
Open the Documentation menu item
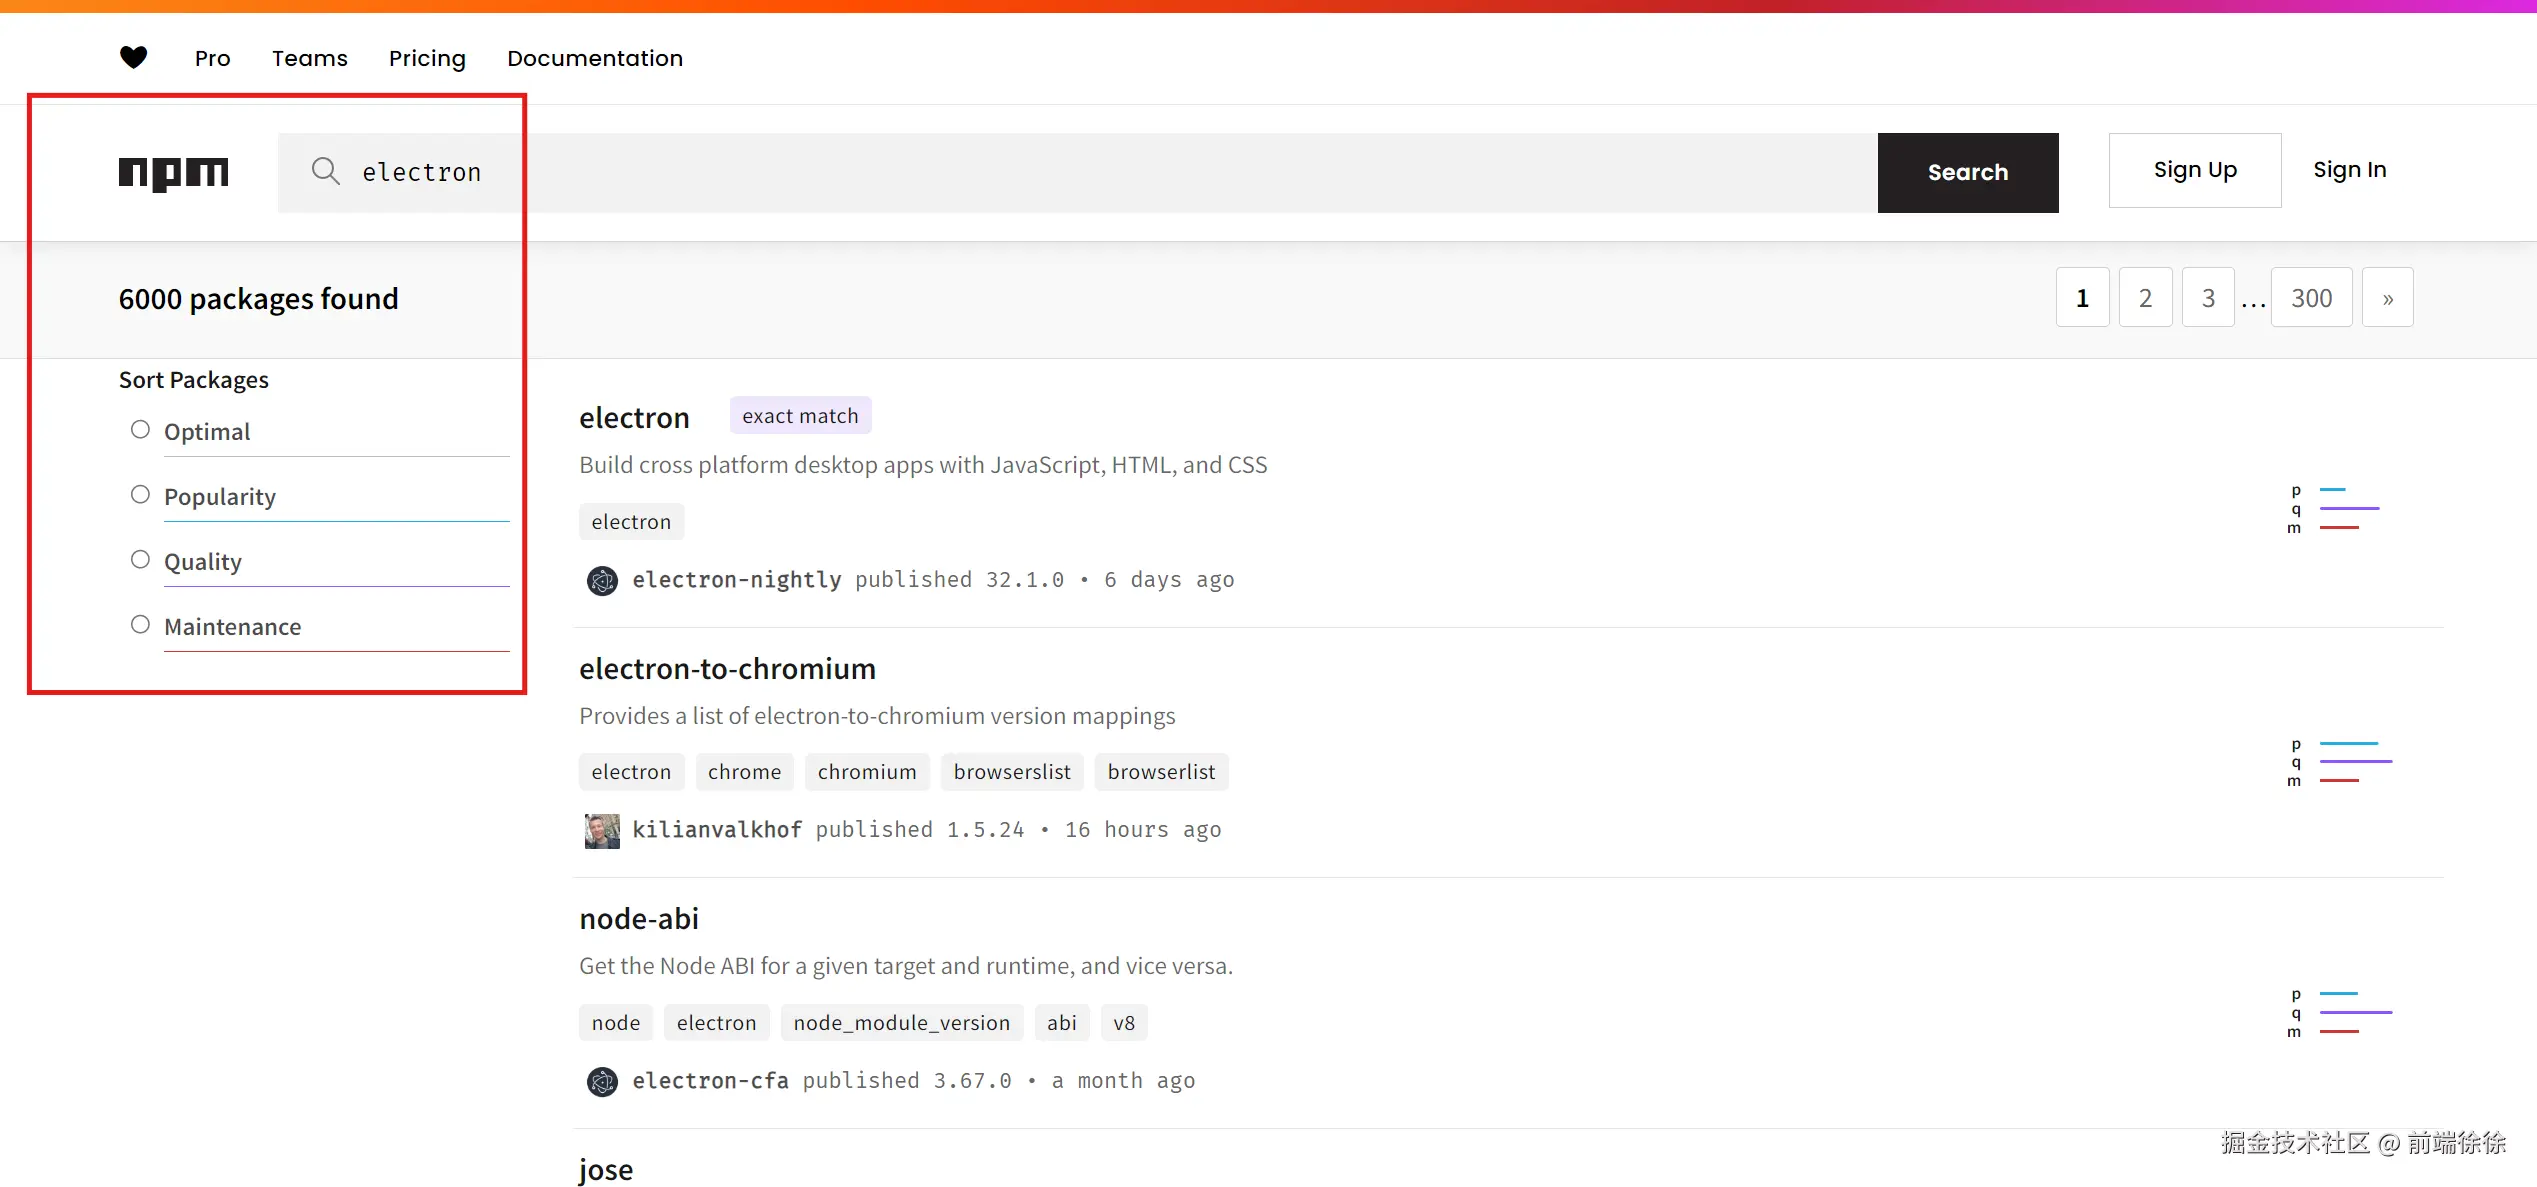click(595, 58)
